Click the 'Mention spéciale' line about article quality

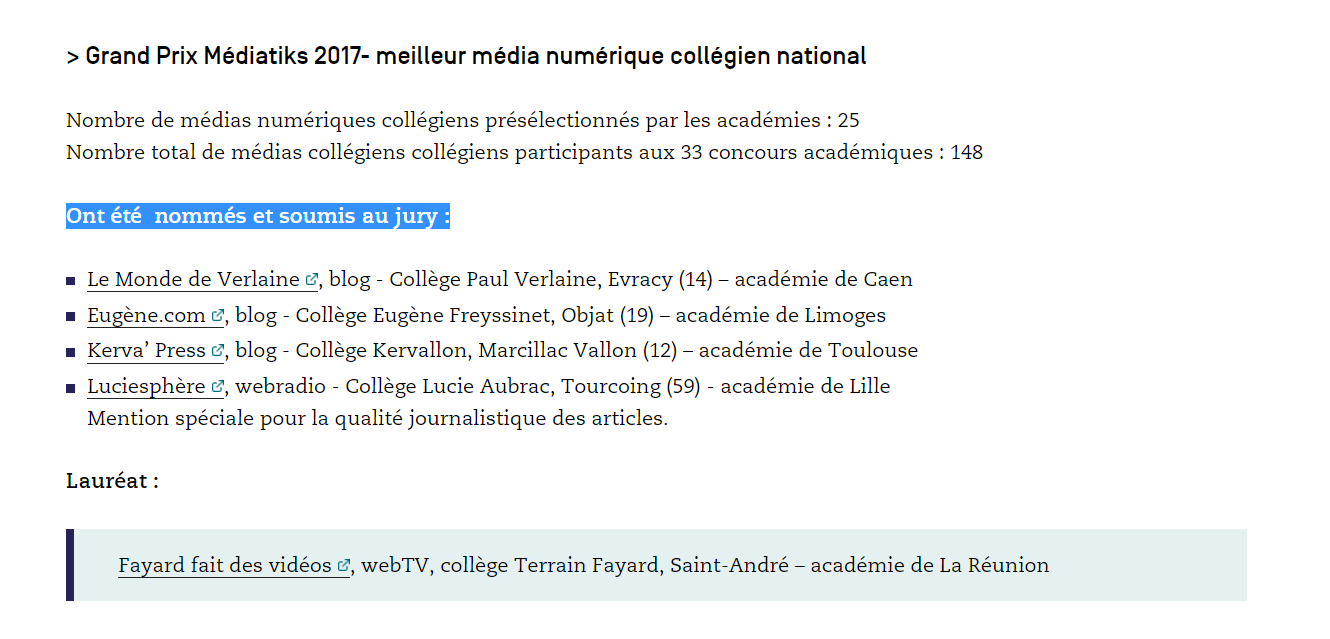[x=377, y=419]
